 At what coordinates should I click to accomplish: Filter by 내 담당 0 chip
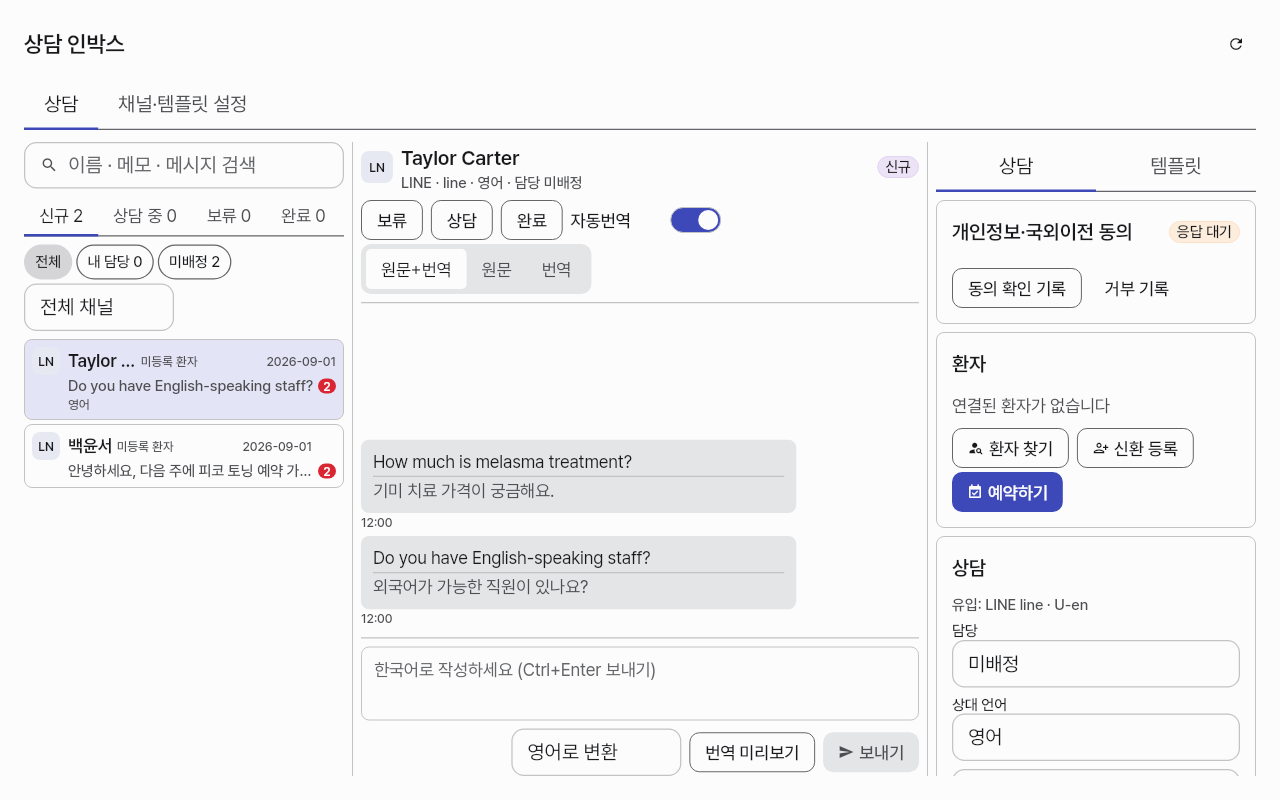115,262
